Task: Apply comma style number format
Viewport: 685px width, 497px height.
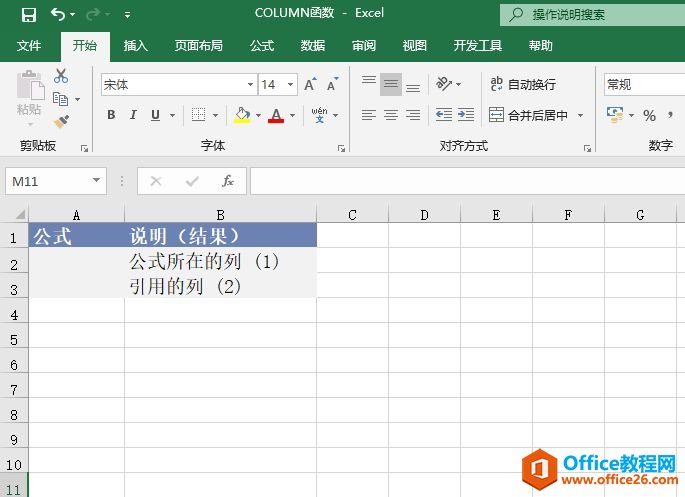Action: pyautogui.click(x=670, y=115)
